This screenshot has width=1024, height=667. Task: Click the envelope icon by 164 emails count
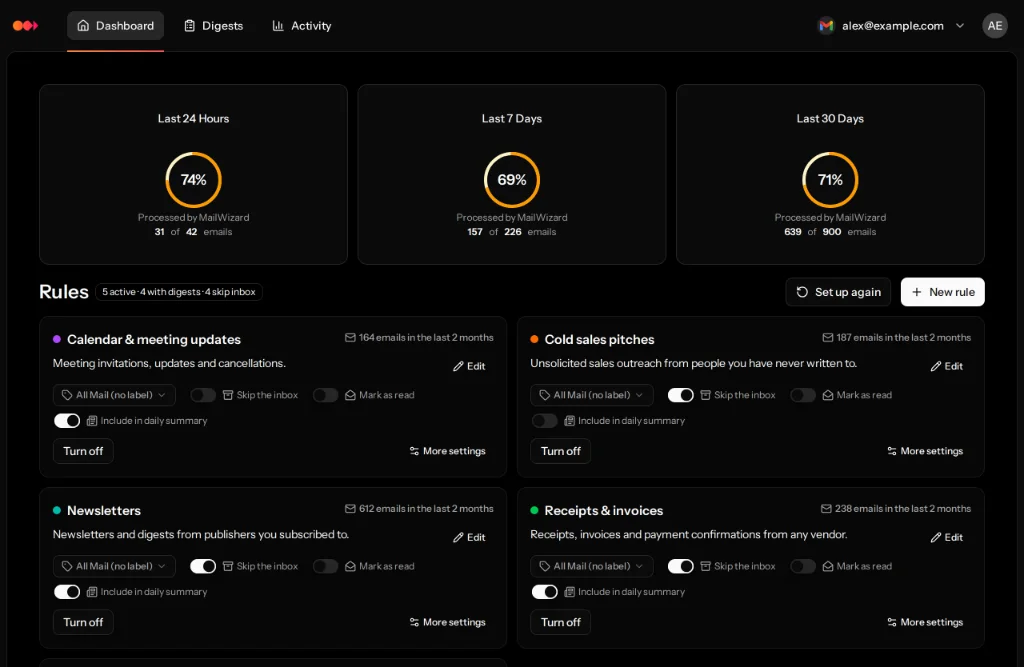tap(350, 338)
